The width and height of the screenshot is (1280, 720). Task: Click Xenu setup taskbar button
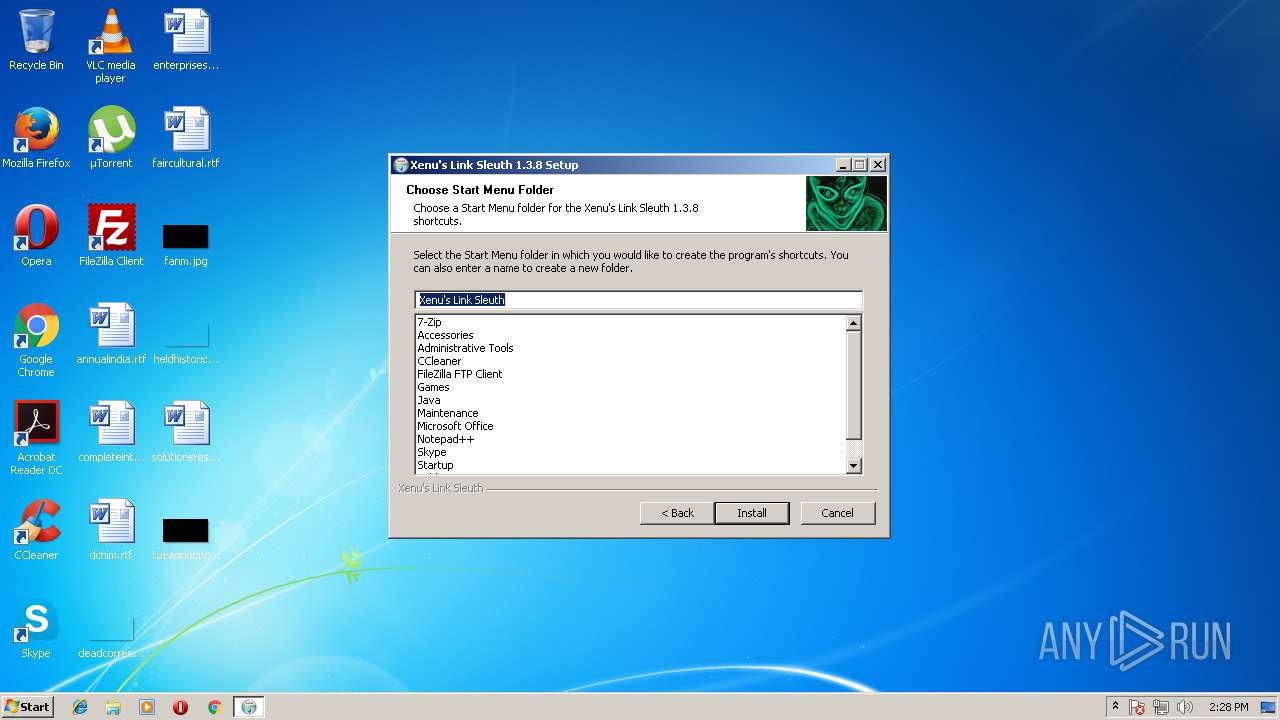pyautogui.click(x=249, y=707)
